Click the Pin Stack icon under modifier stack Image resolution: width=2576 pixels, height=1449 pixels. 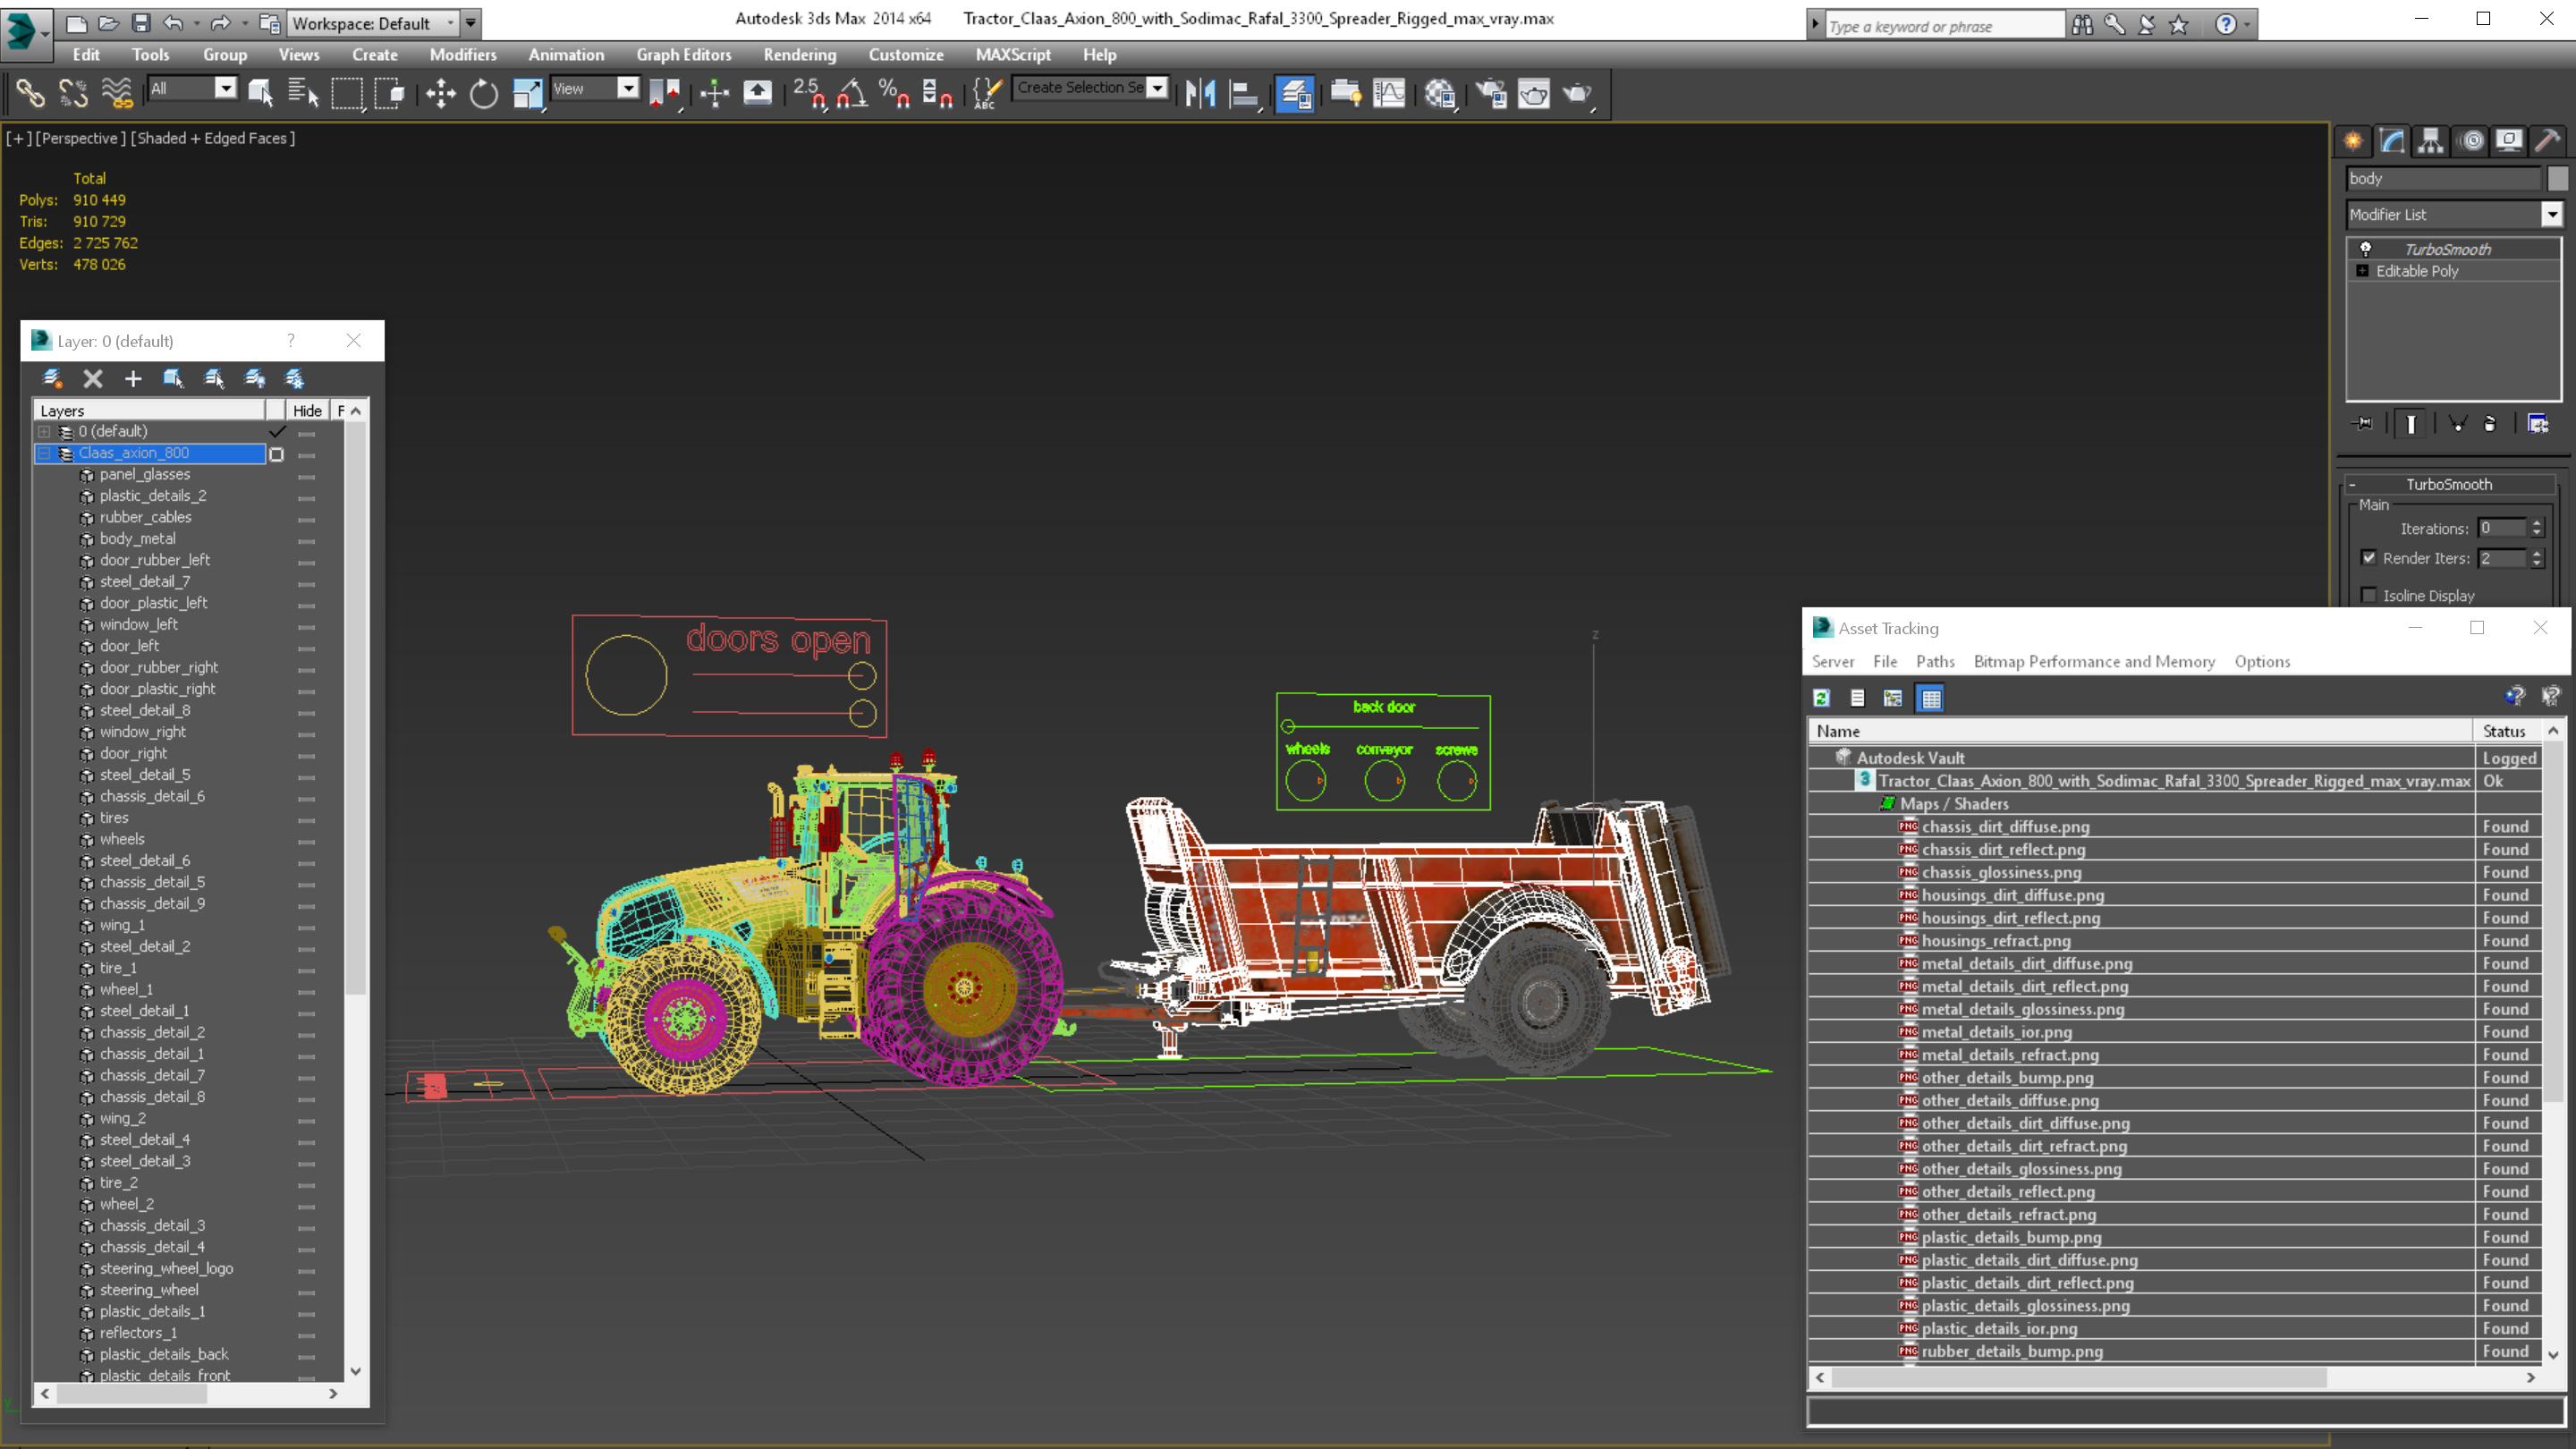[x=2364, y=424]
